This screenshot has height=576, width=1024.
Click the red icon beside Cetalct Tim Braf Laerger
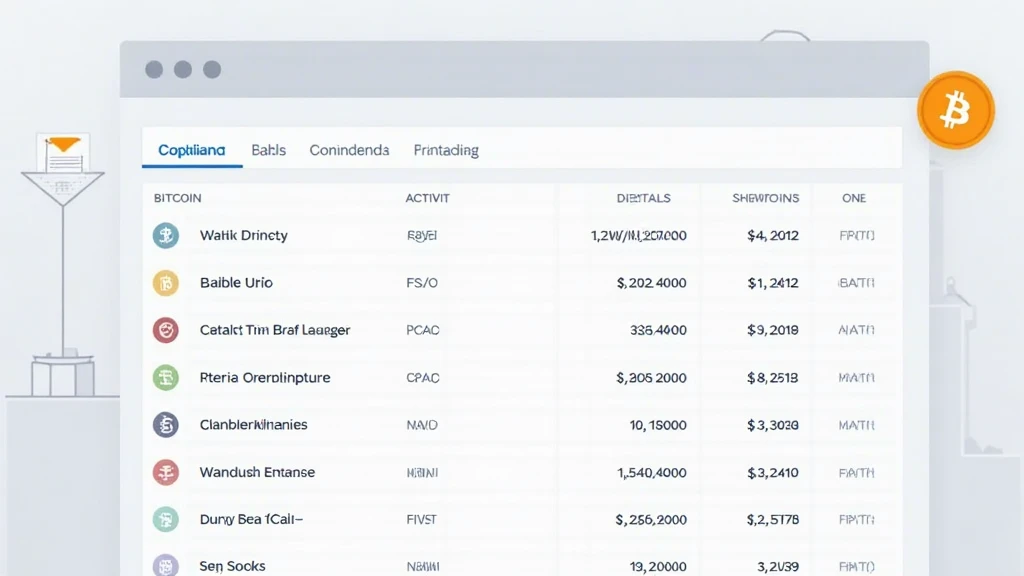click(166, 330)
